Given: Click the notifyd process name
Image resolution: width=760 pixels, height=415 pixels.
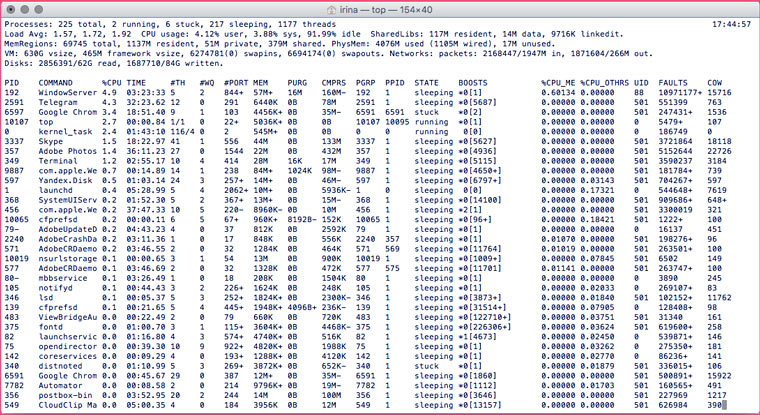Looking at the screenshot, I should 56,288.
